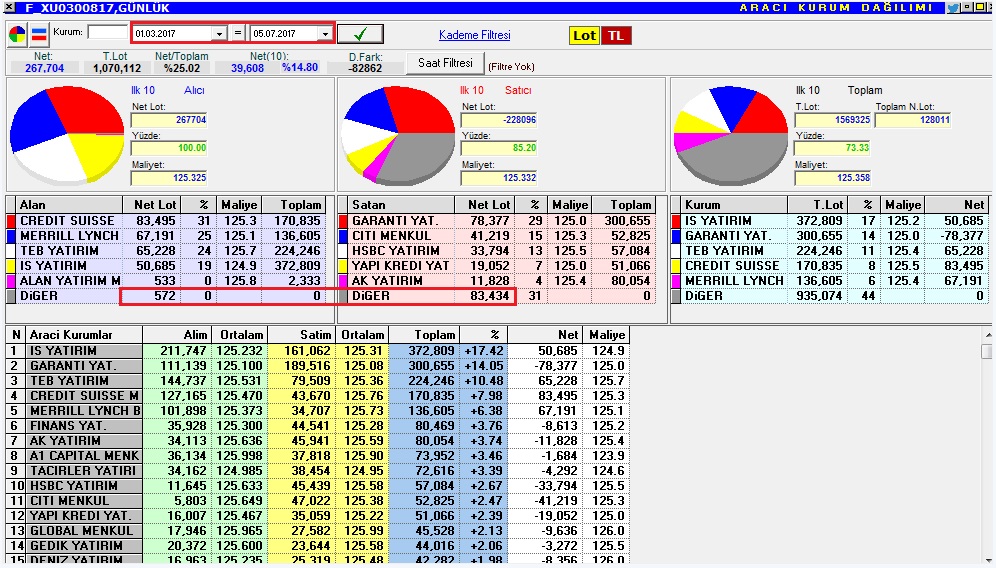Focus the Kurum input field
This screenshot has height=568, width=996.
tap(107, 32)
